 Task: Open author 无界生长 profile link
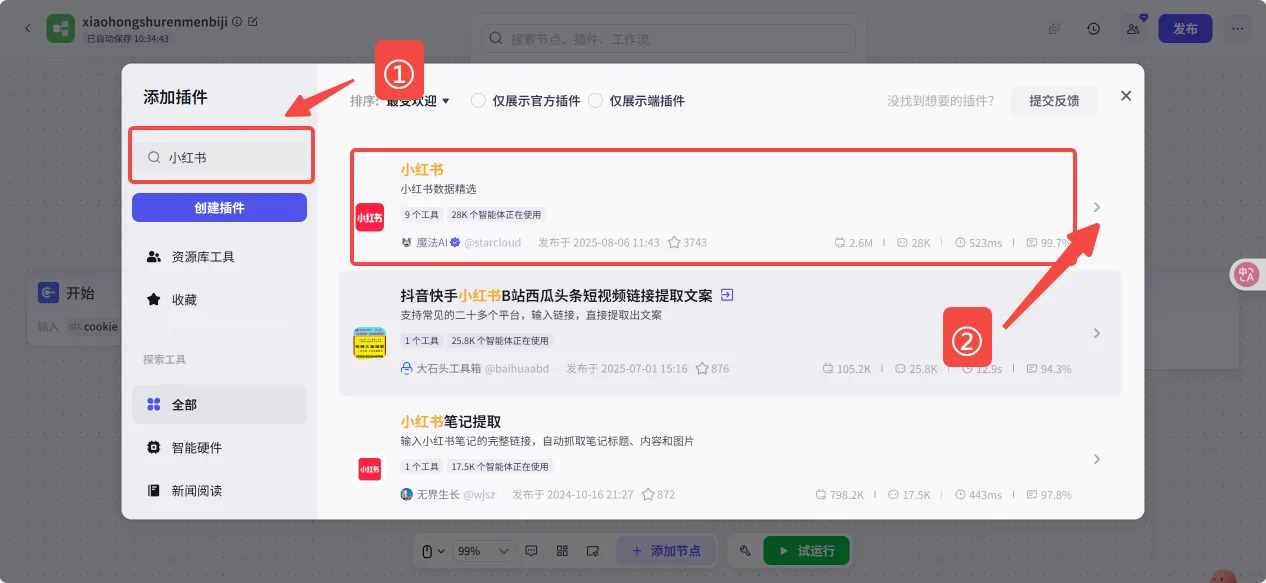437,495
